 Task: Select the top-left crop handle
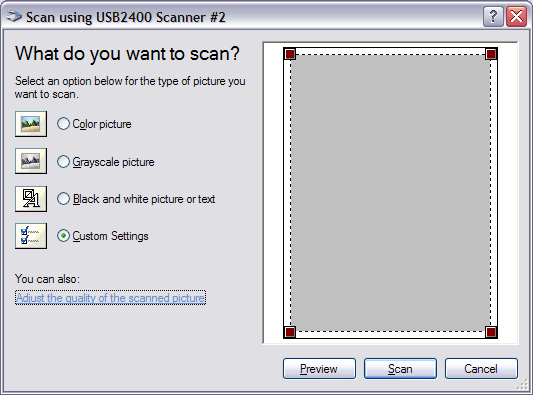tap(290, 54)
